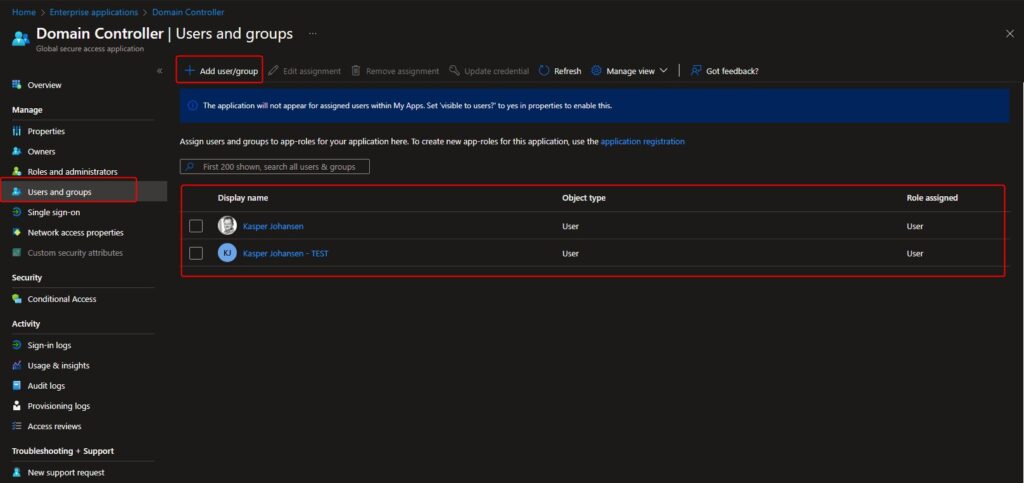
Task: Click the info icon in the blue banner
Action: pyautogui.click(x=193, y=106)
